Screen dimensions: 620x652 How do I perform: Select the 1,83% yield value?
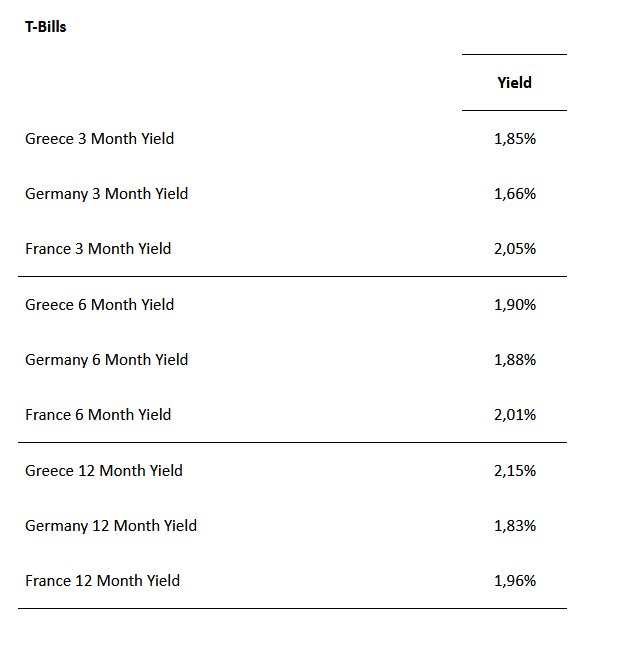[515, 526]
